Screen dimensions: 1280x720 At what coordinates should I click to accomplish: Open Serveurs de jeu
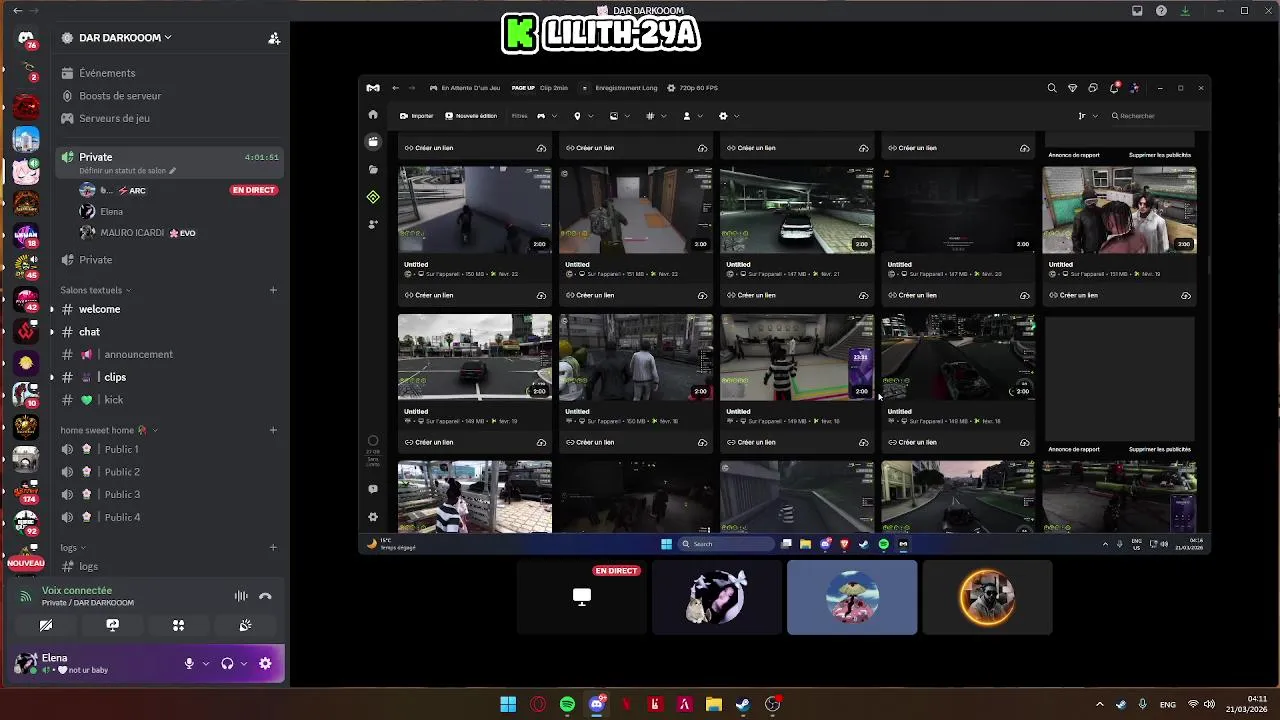(170, 118)
